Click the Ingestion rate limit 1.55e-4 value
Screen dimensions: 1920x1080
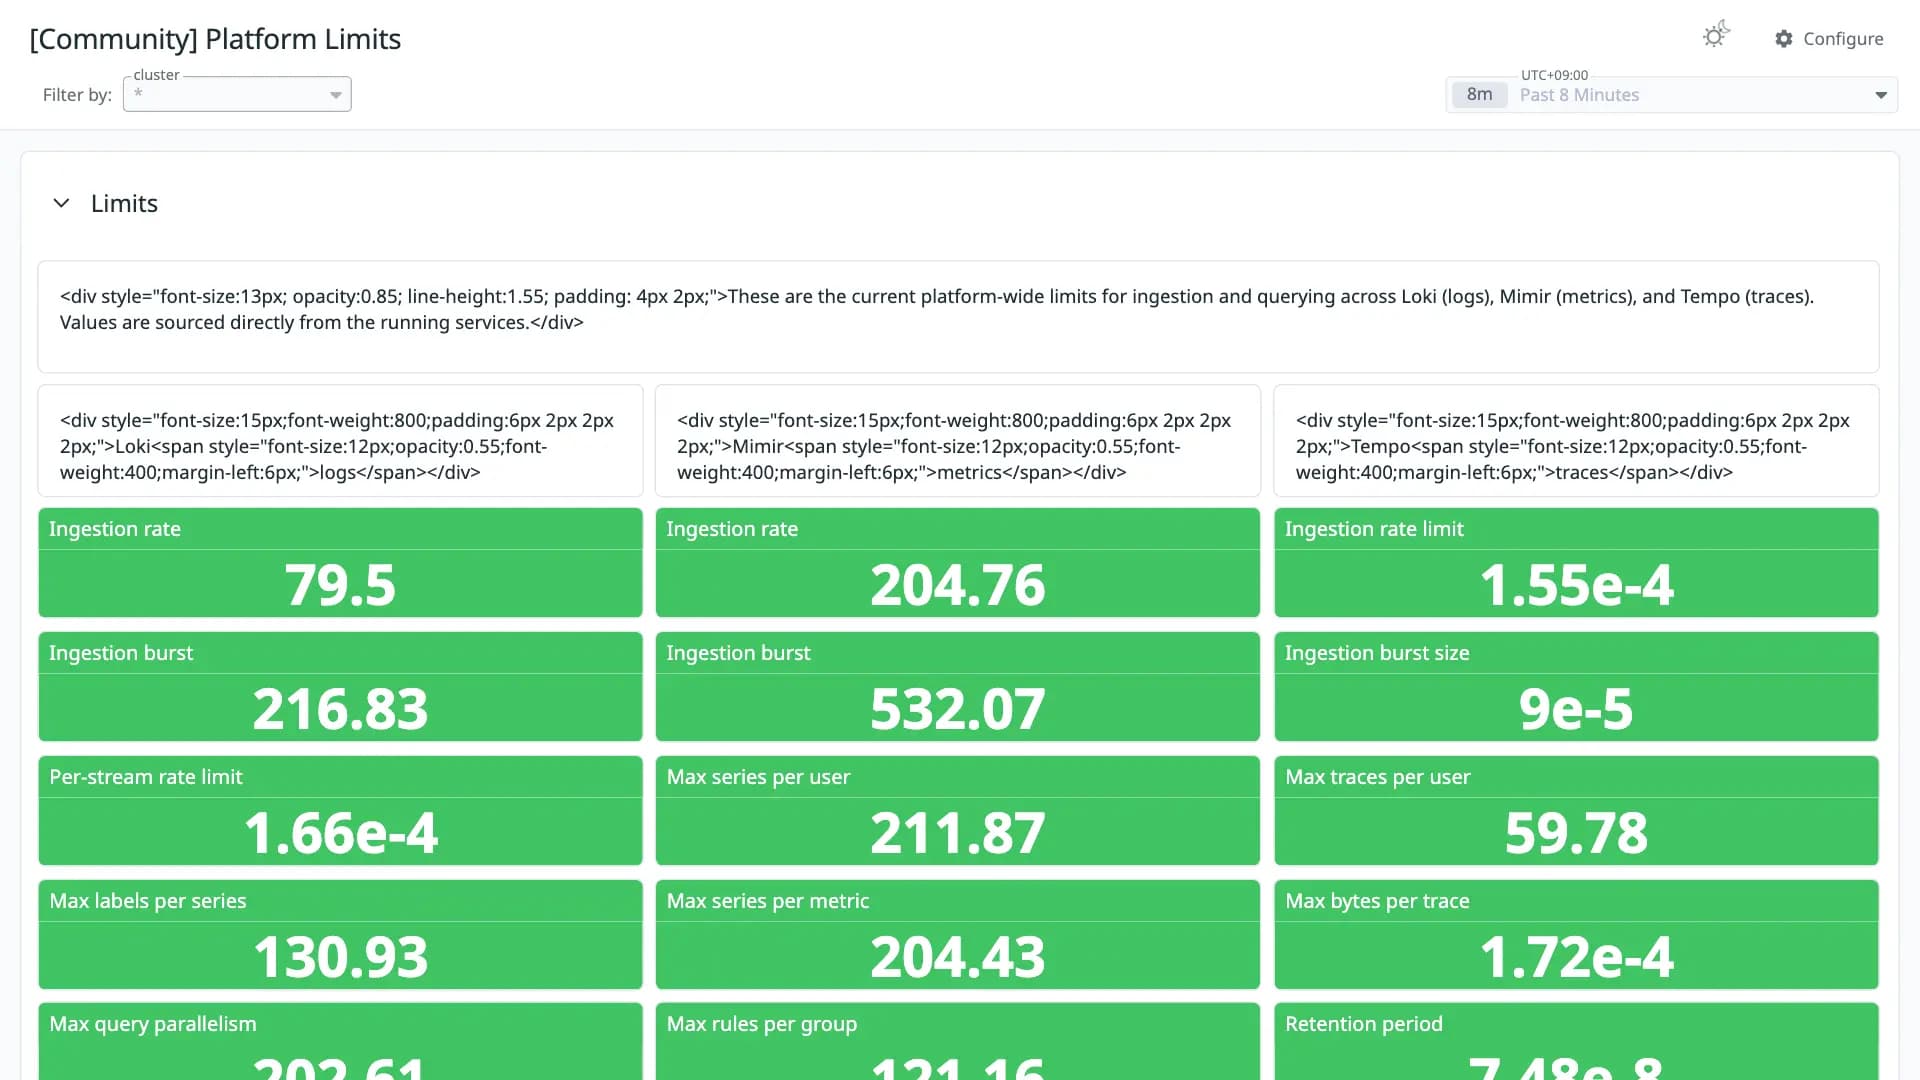point(1576,585)
